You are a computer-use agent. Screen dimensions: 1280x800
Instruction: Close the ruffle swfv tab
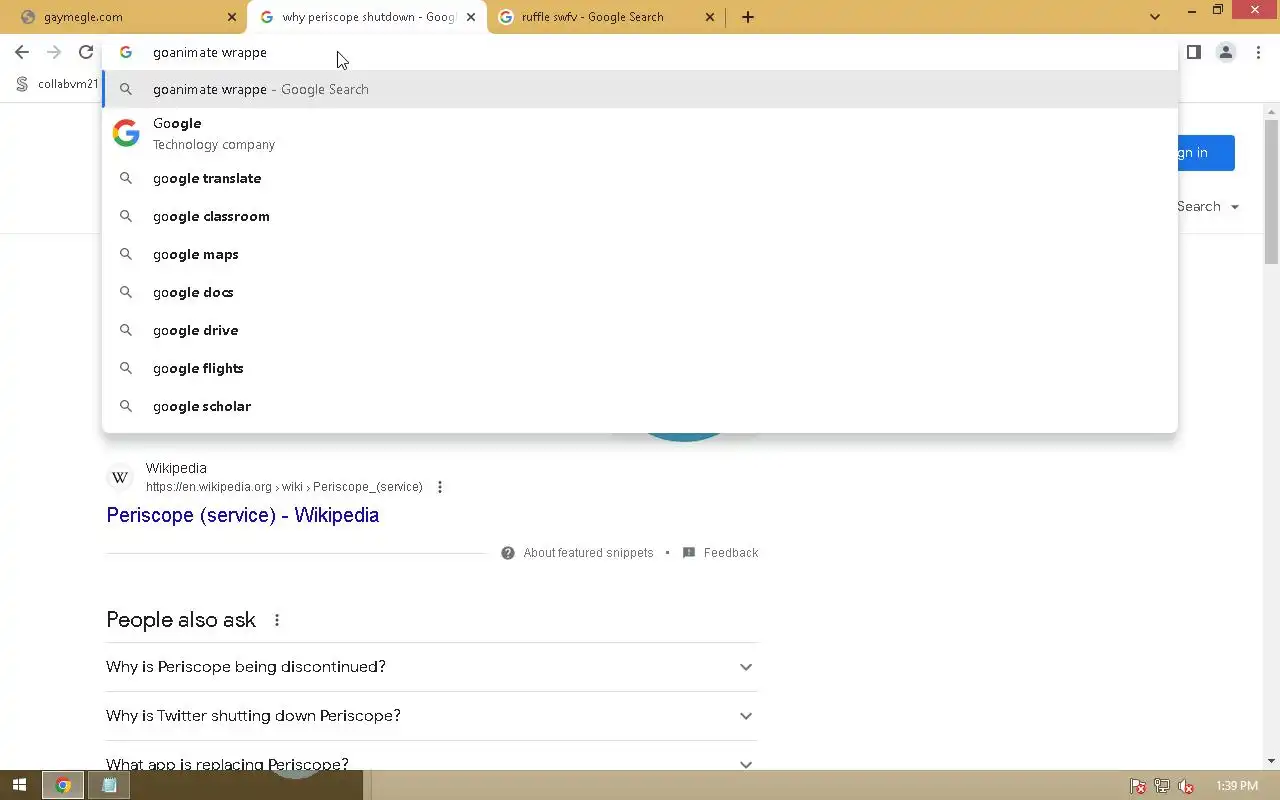(x=710, y=17)
